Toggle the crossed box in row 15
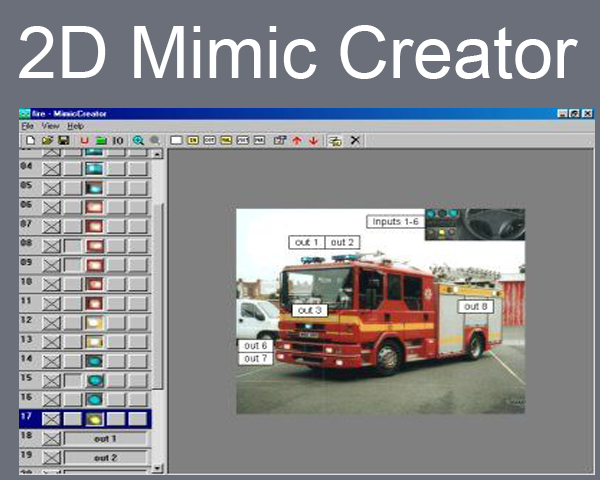 [x=52, y=380]
